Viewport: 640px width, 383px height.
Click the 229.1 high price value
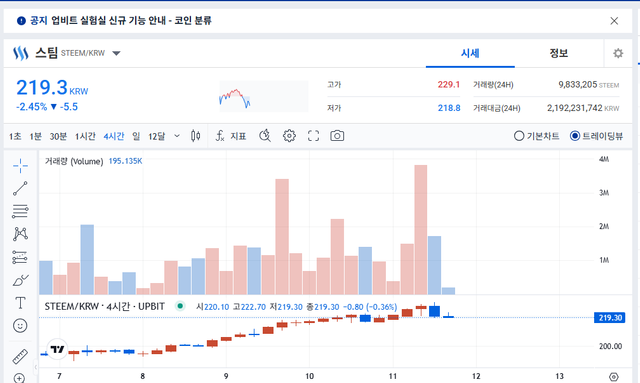[x=449, y=85]
